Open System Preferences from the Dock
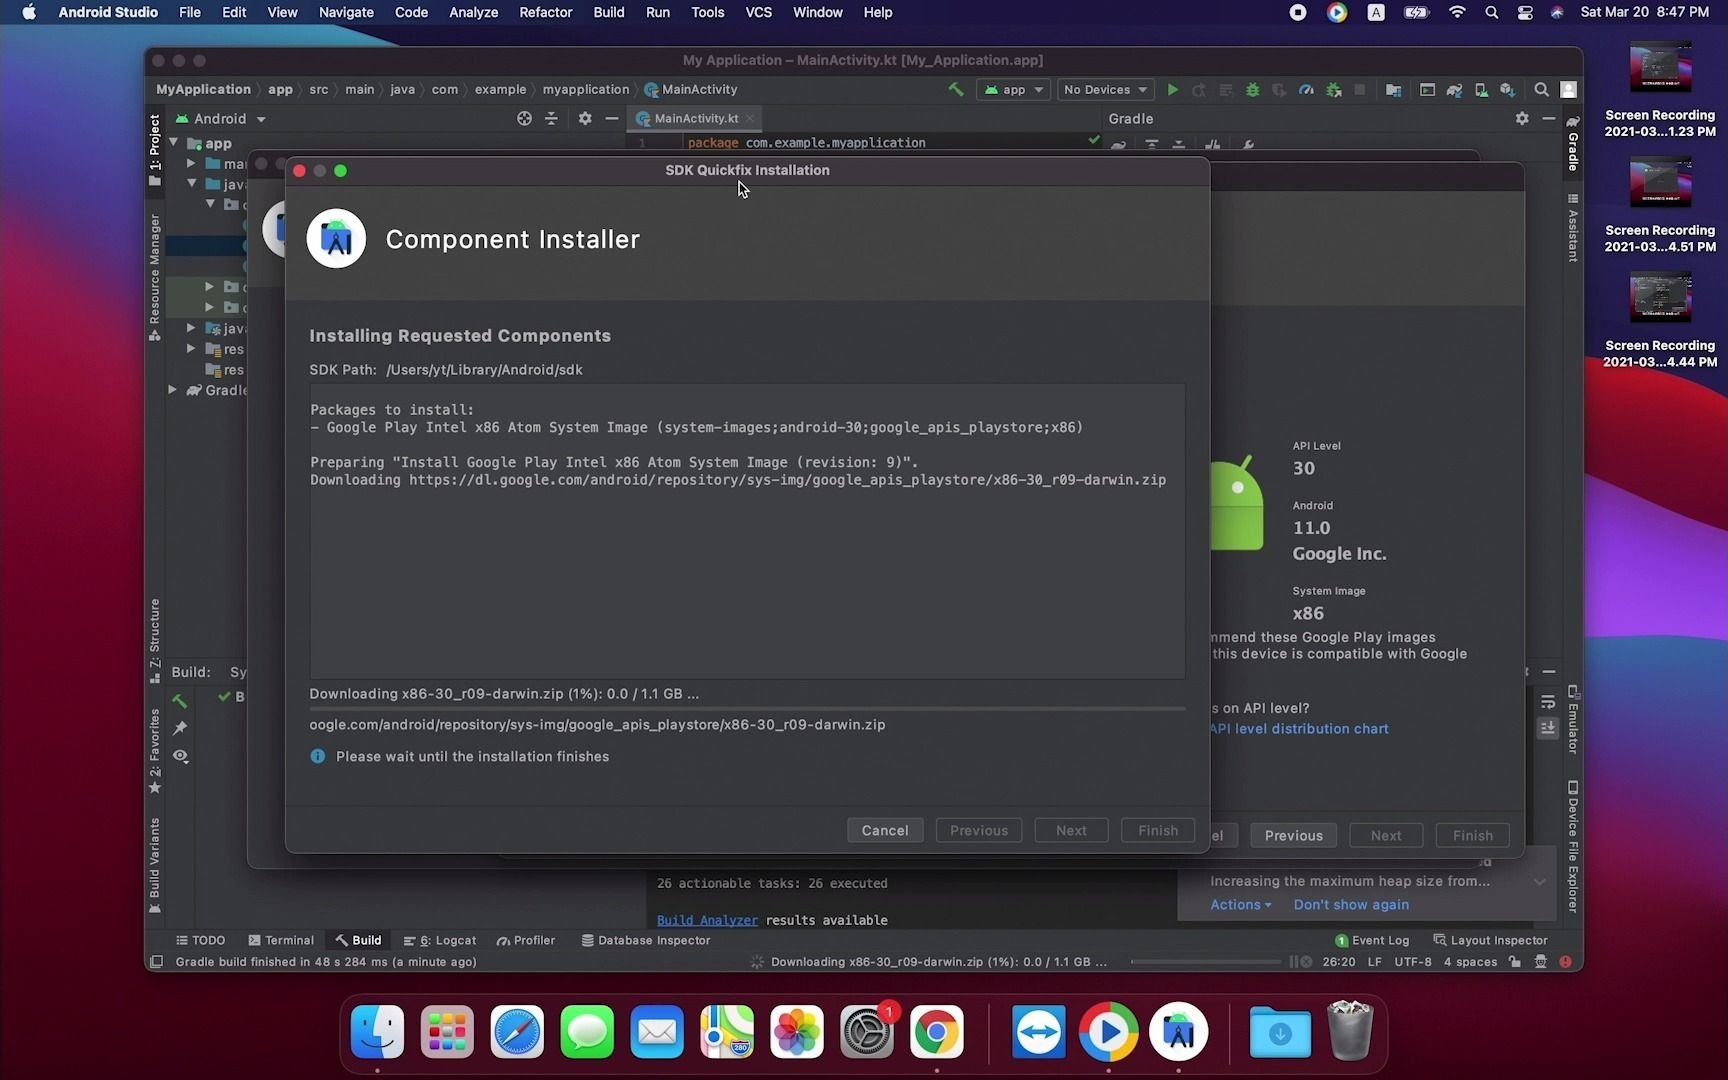 [x=867, y=1032]
